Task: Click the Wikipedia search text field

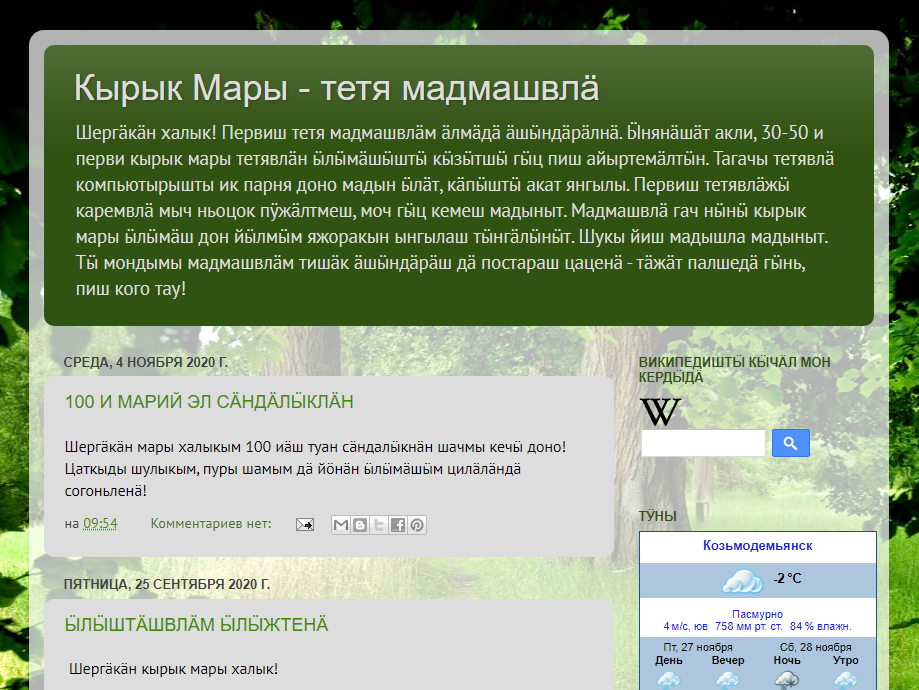Action: [x=702, y=443]
